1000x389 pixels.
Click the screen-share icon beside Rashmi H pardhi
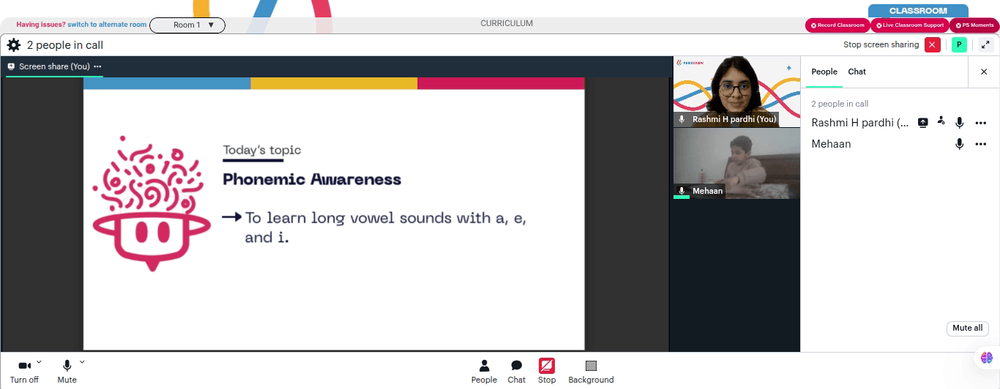coord(922,123)
